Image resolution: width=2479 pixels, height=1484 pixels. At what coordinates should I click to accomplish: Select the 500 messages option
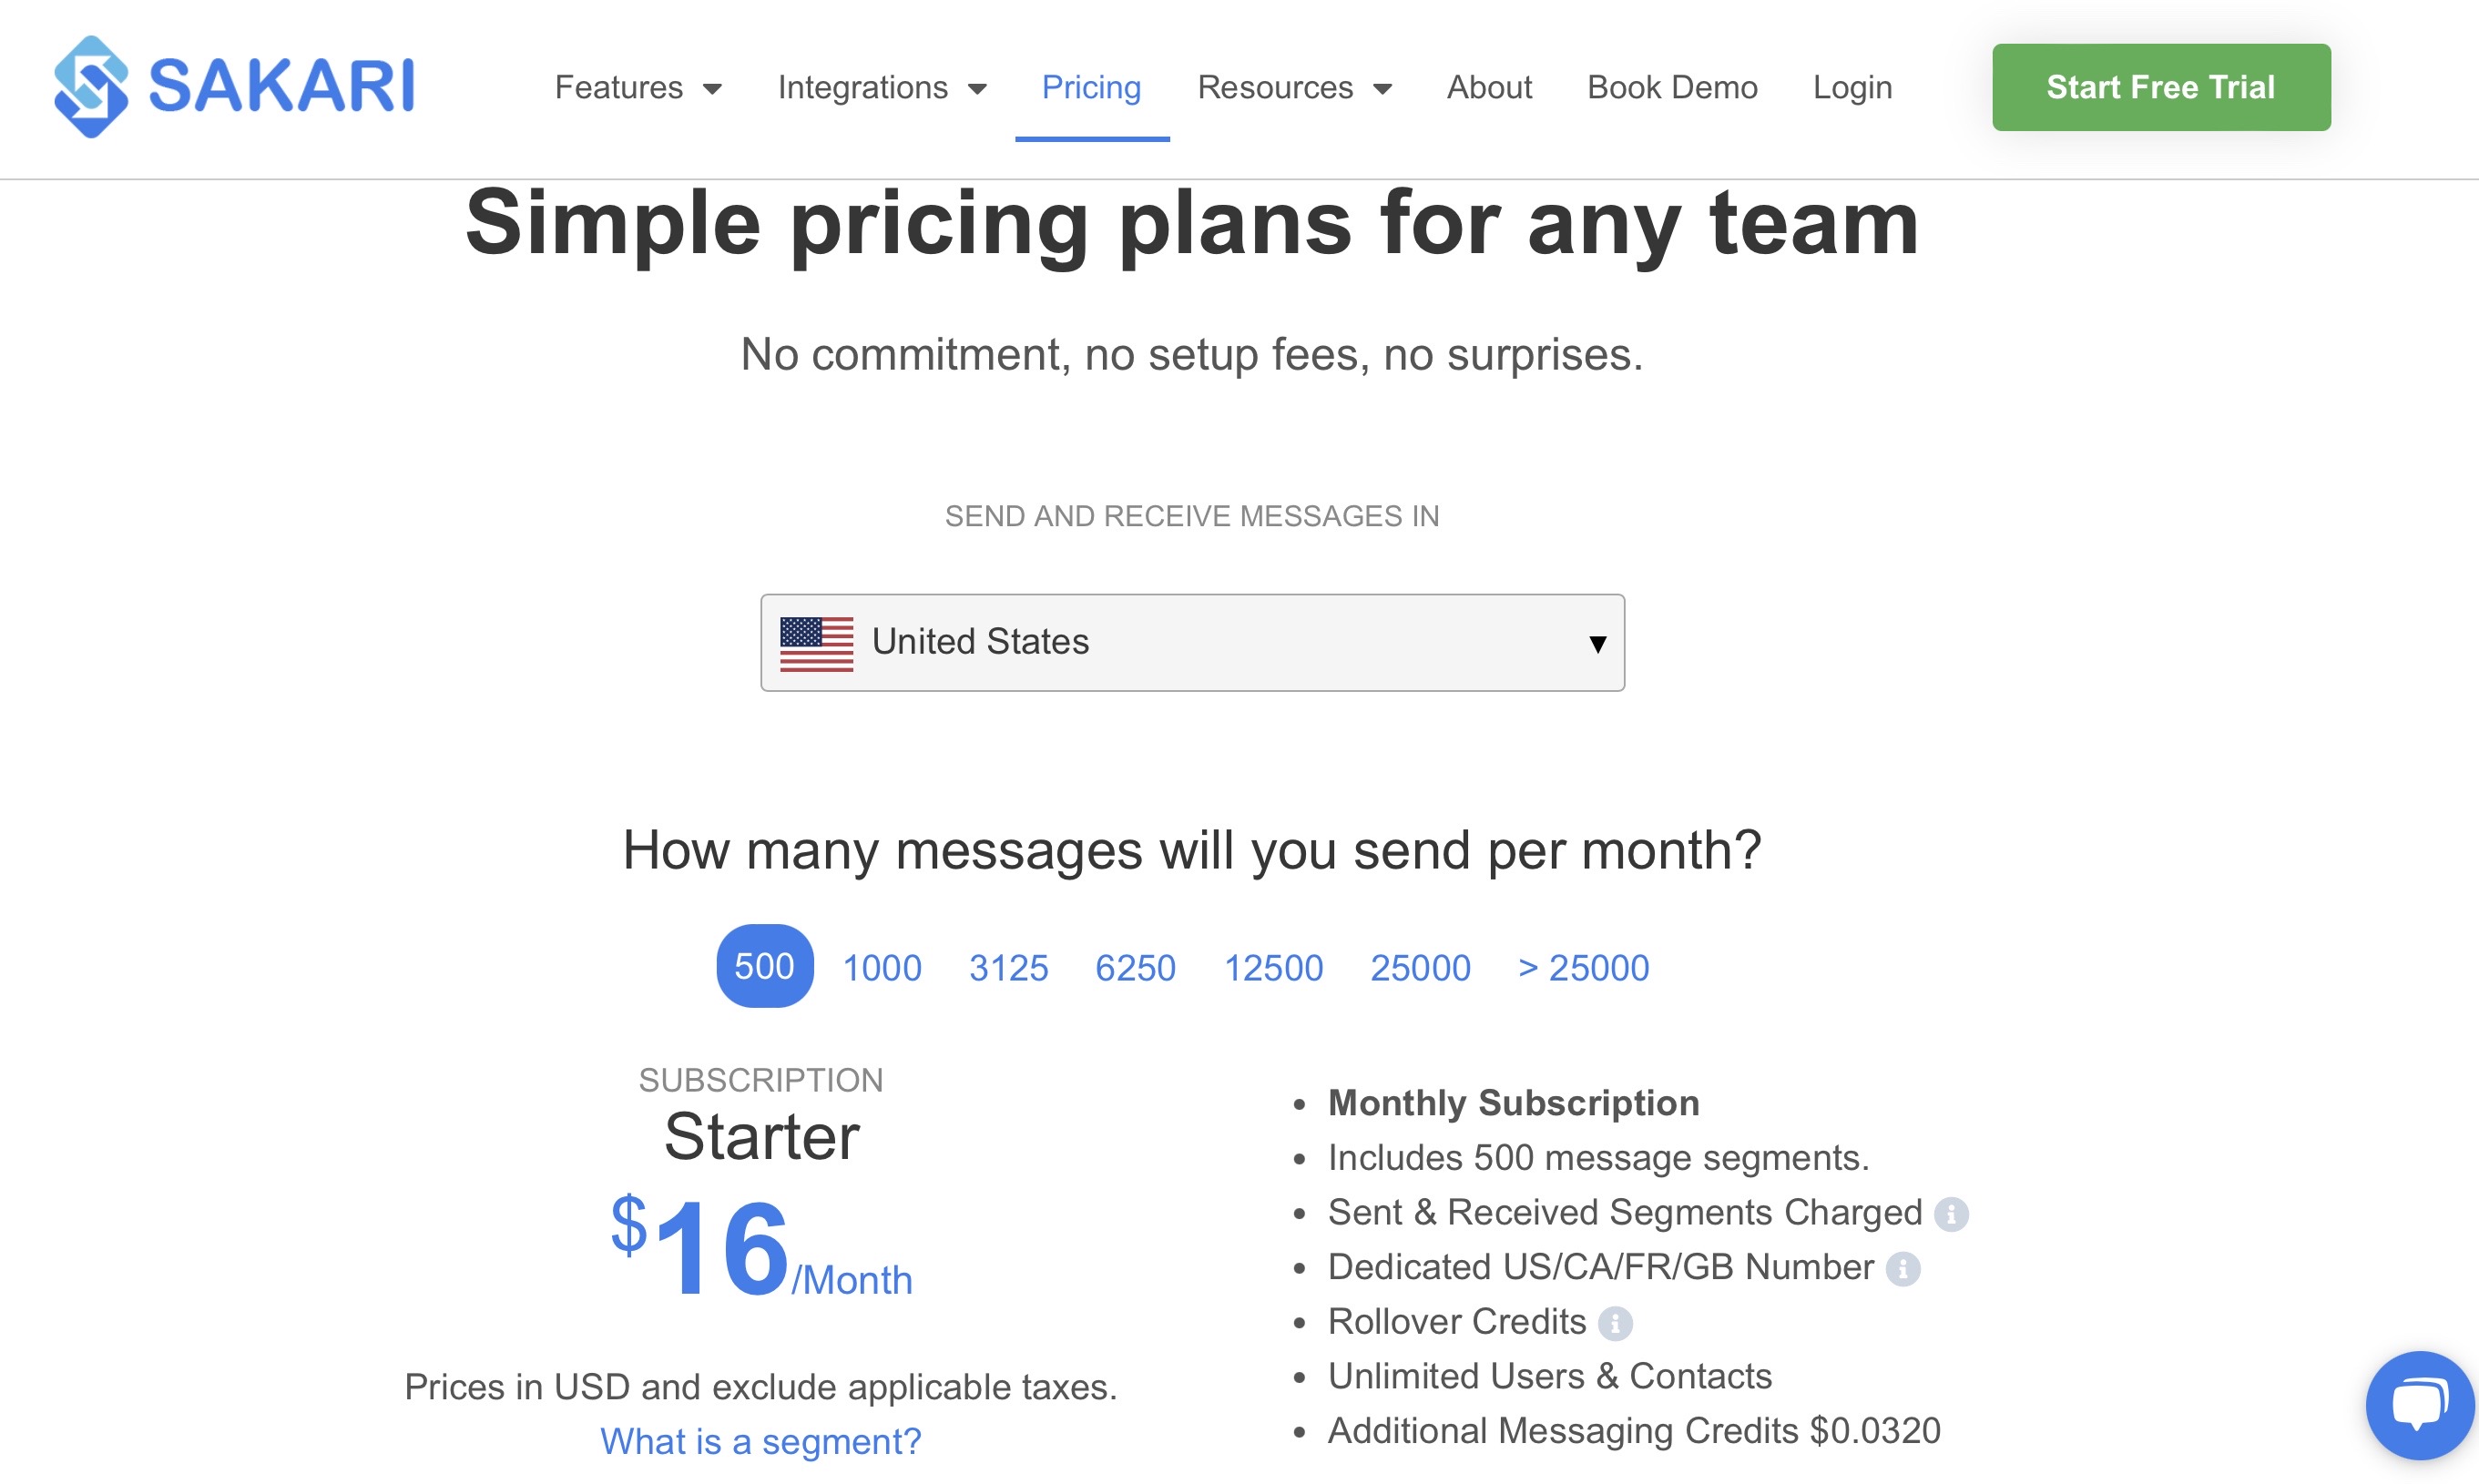point(765,966)
